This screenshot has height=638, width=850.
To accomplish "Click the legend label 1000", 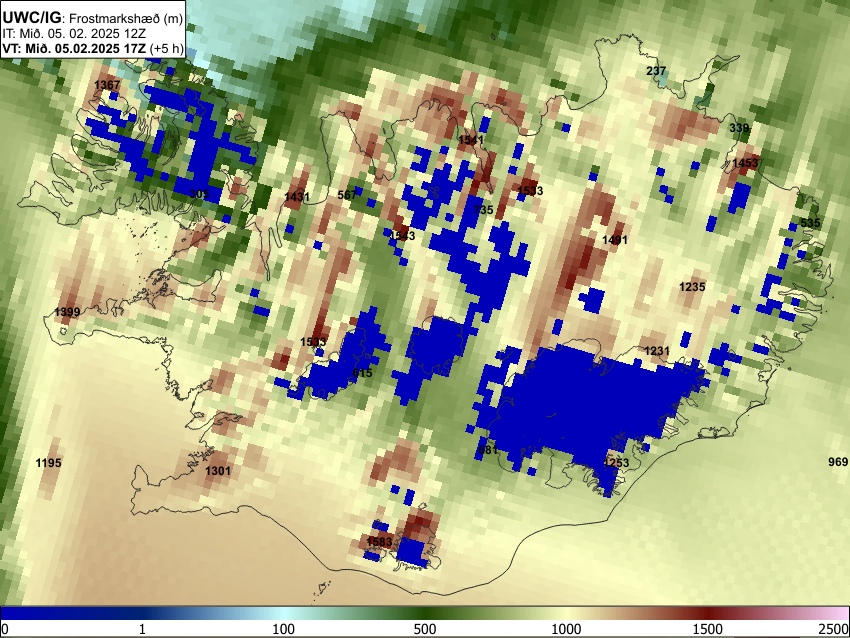I will tap(566, 629).
